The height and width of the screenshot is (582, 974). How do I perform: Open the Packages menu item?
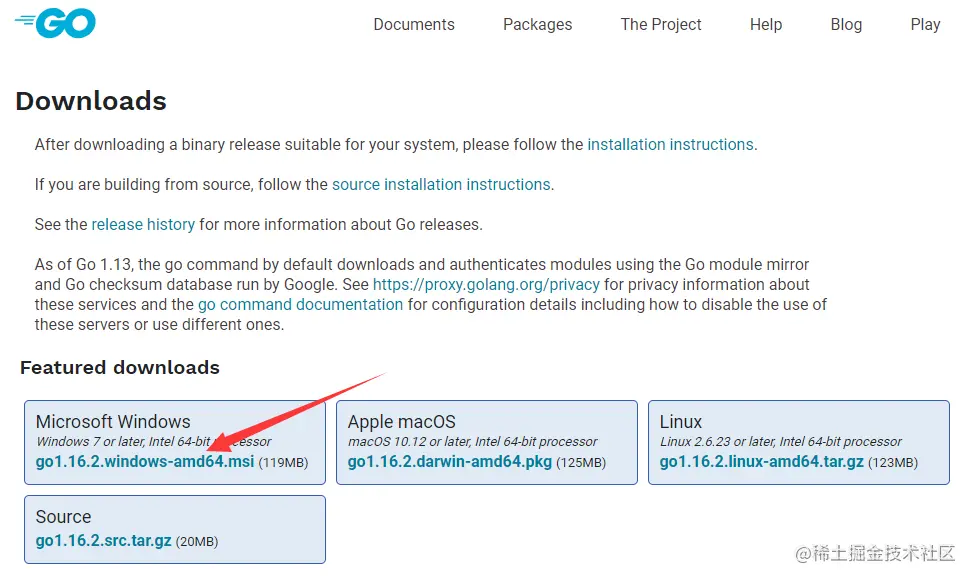coord(537,25)
